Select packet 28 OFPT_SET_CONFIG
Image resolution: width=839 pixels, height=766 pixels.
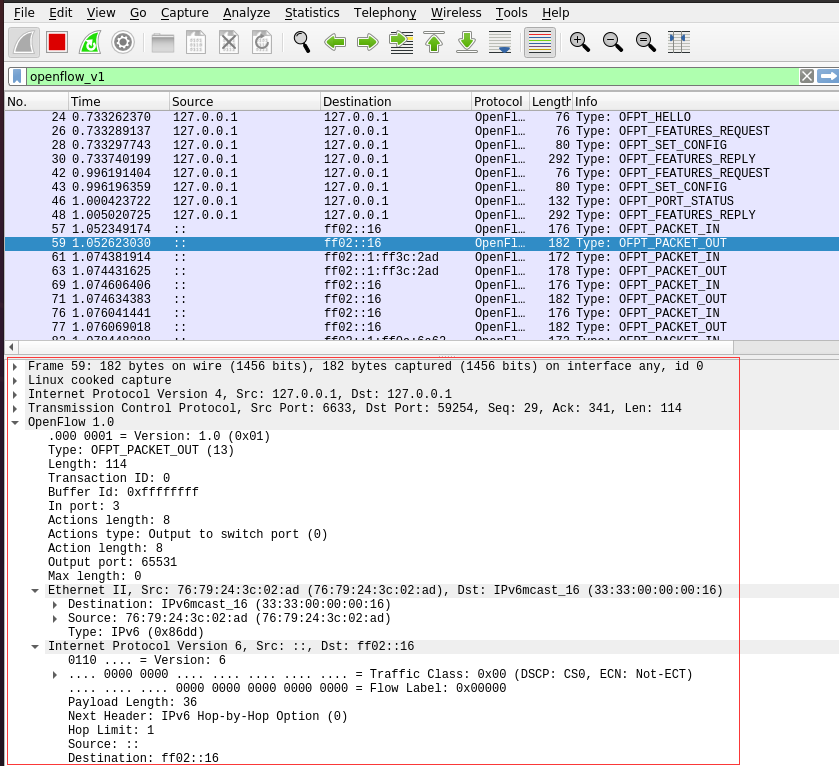pyautogui.click(x=422, y=145)
